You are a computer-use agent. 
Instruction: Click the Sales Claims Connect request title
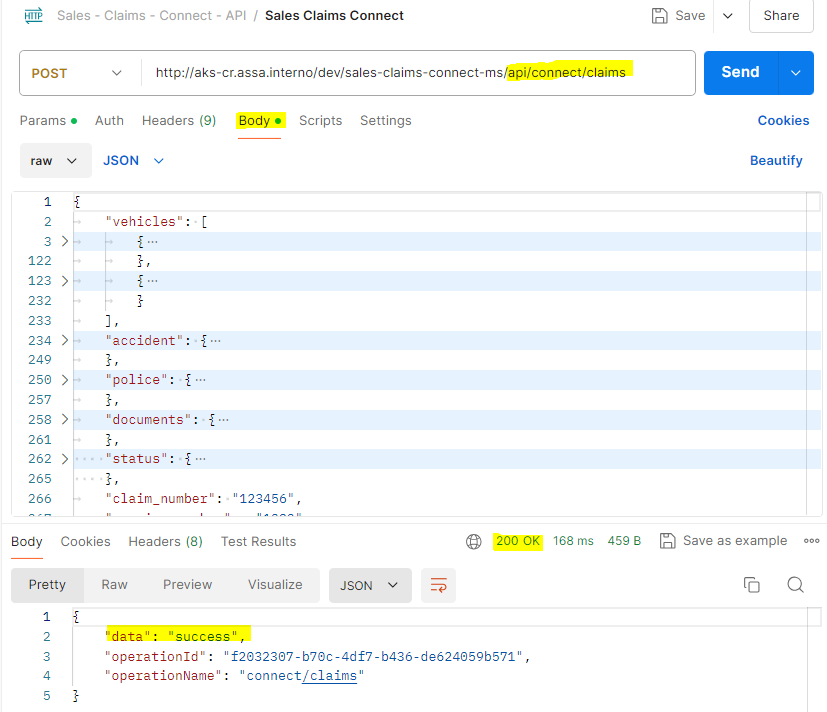pyautogui.click(x=334, y=16)
